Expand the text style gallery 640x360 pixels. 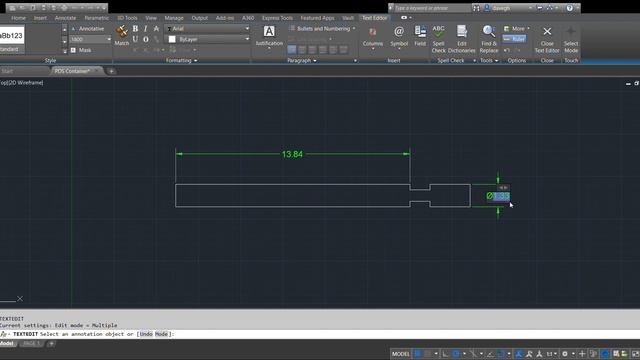point(64,51)
